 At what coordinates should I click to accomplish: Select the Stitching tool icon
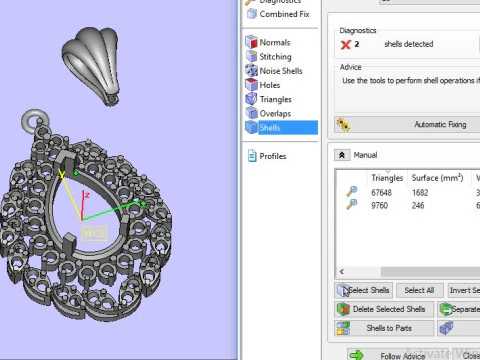tap(252, 56)
